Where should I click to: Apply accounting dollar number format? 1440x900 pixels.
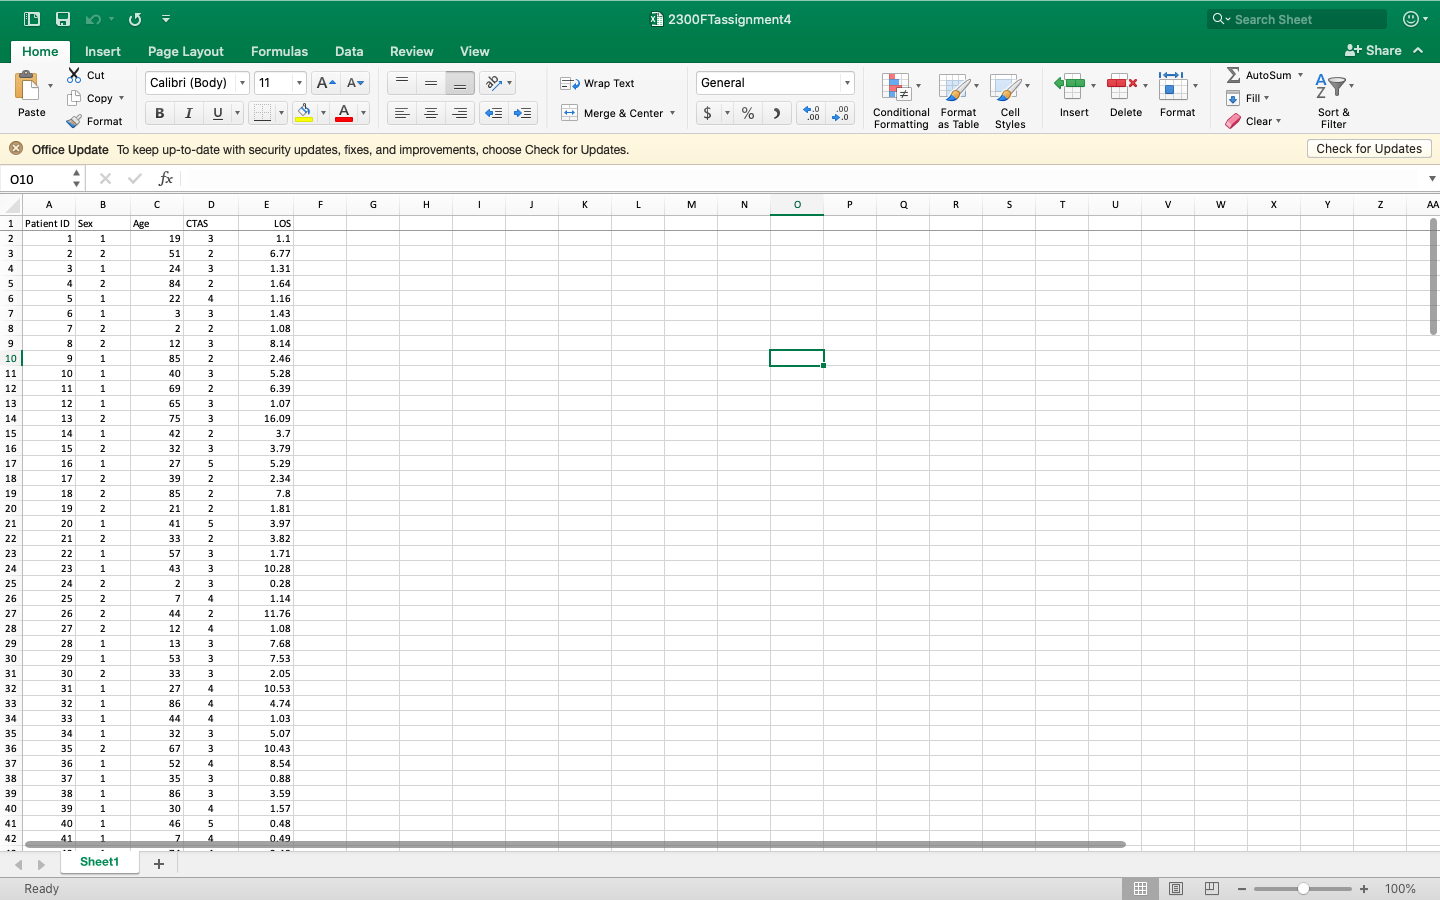point(708,113)
